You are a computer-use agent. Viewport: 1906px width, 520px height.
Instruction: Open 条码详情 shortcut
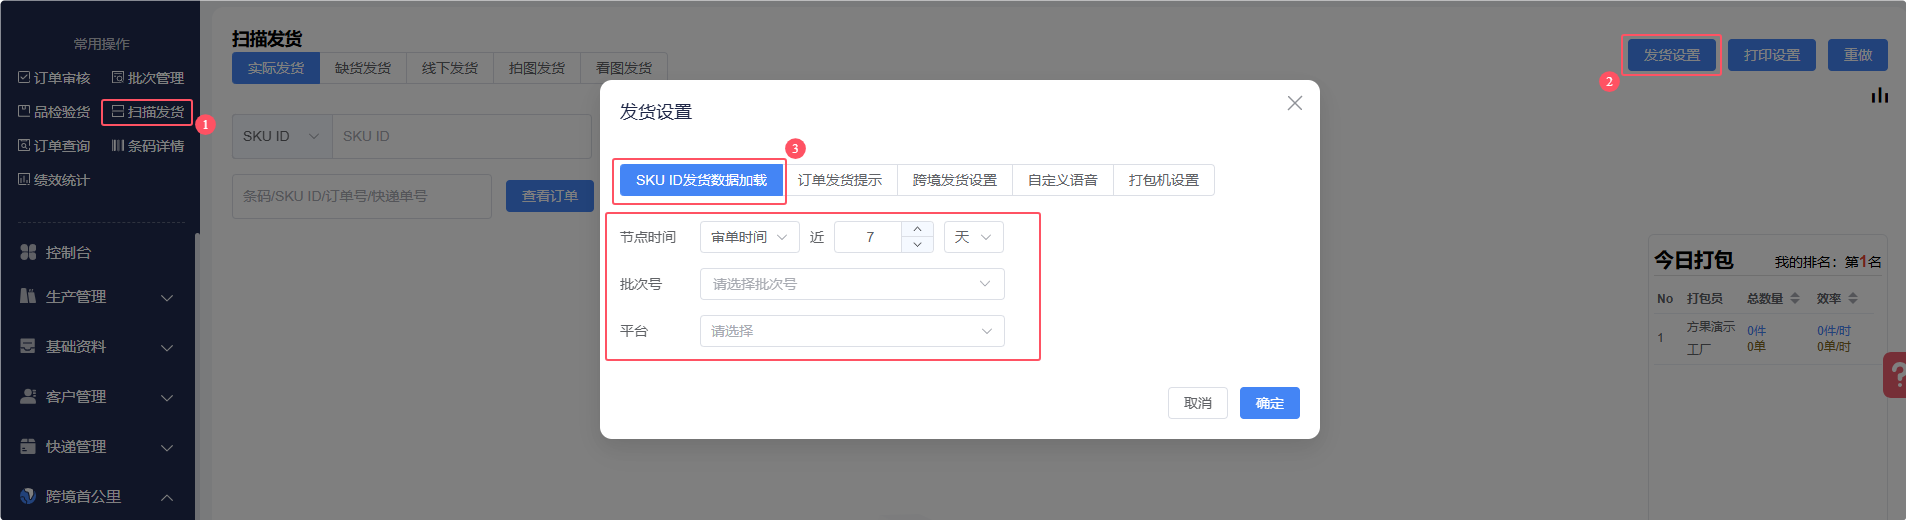(x=147, y=146)
